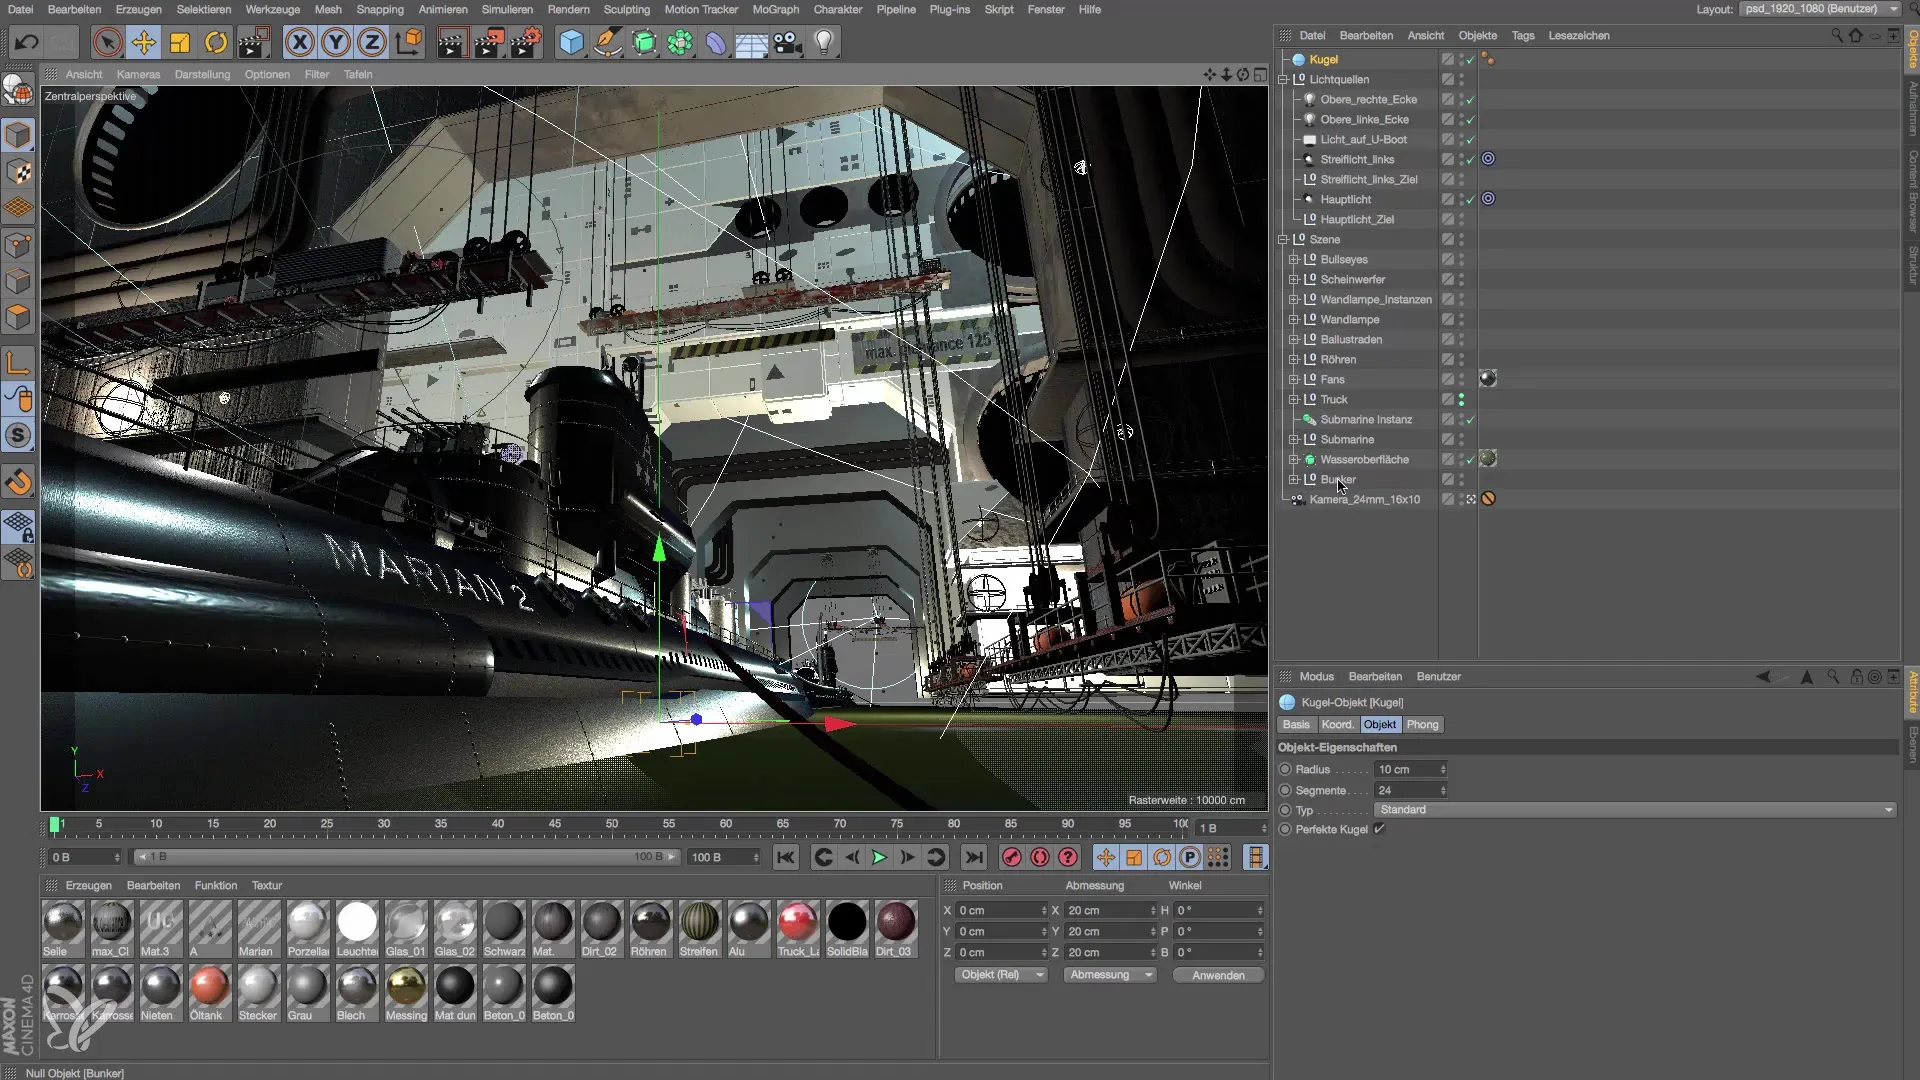Toggle X axis lock
The width and height of the screenshot is (1920, 1080).
pos(299,42)
